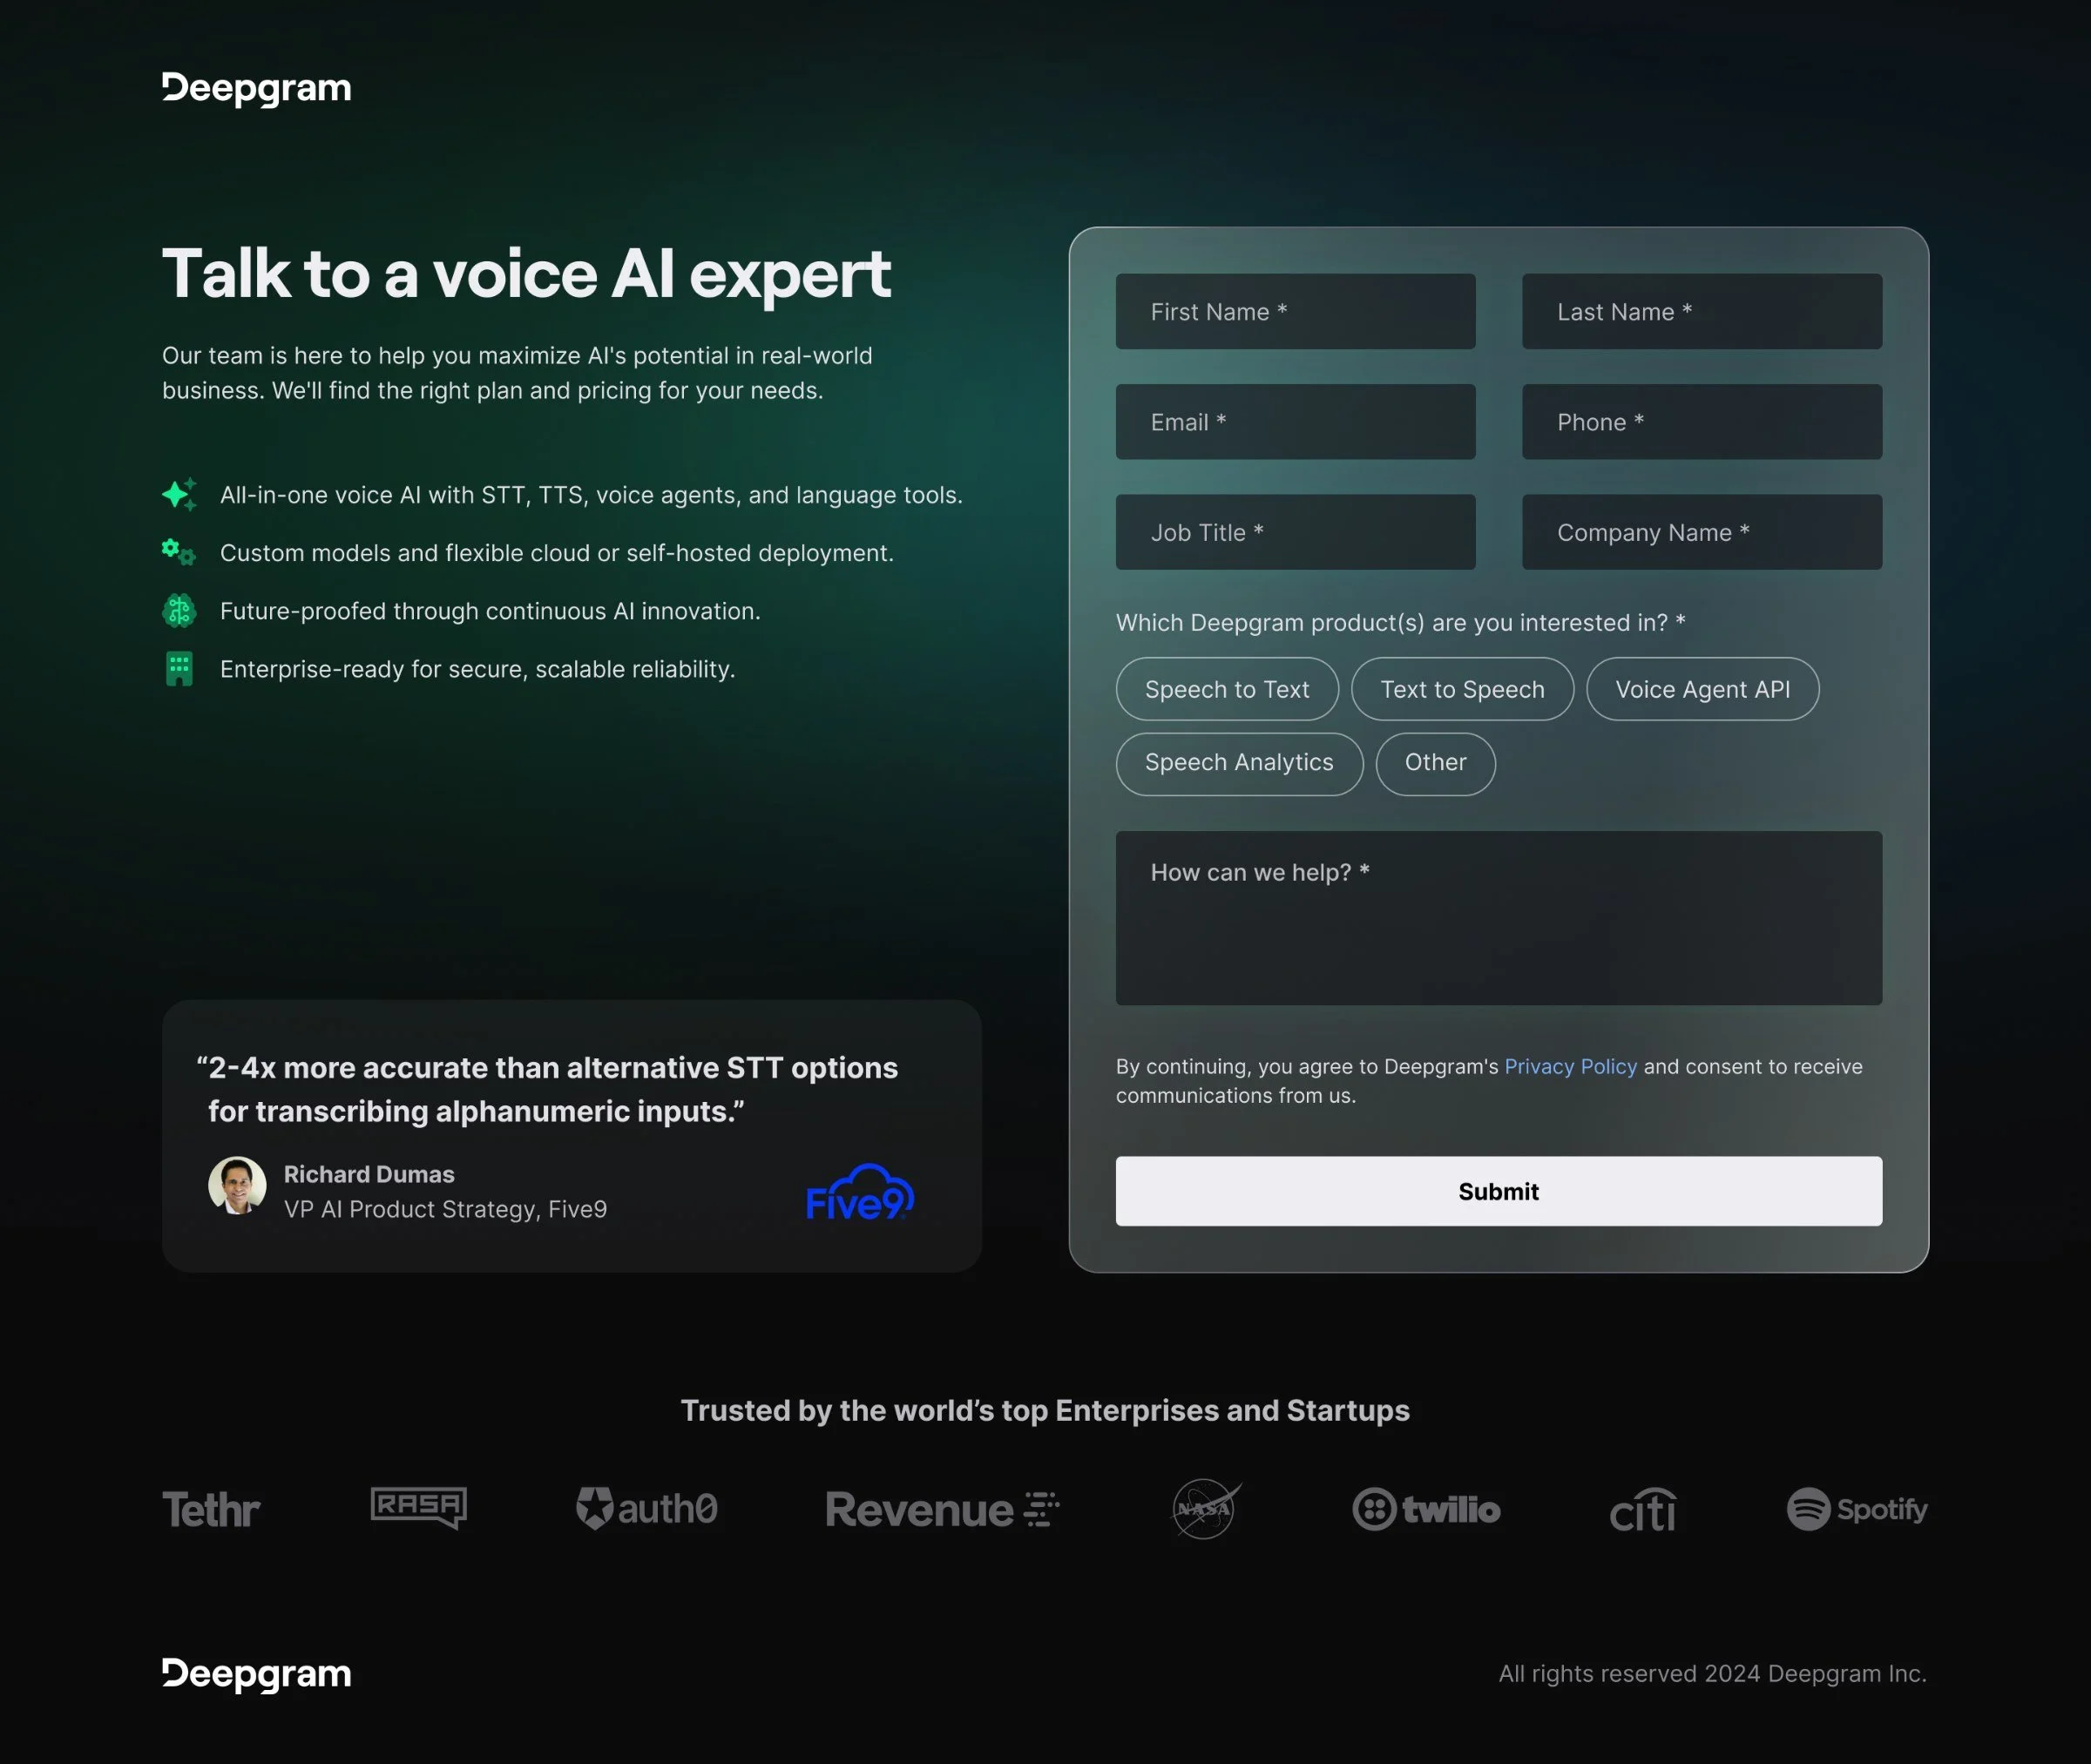2091x1764 pixels.
Task: Focus the Job Title field
Action: 1295,532
